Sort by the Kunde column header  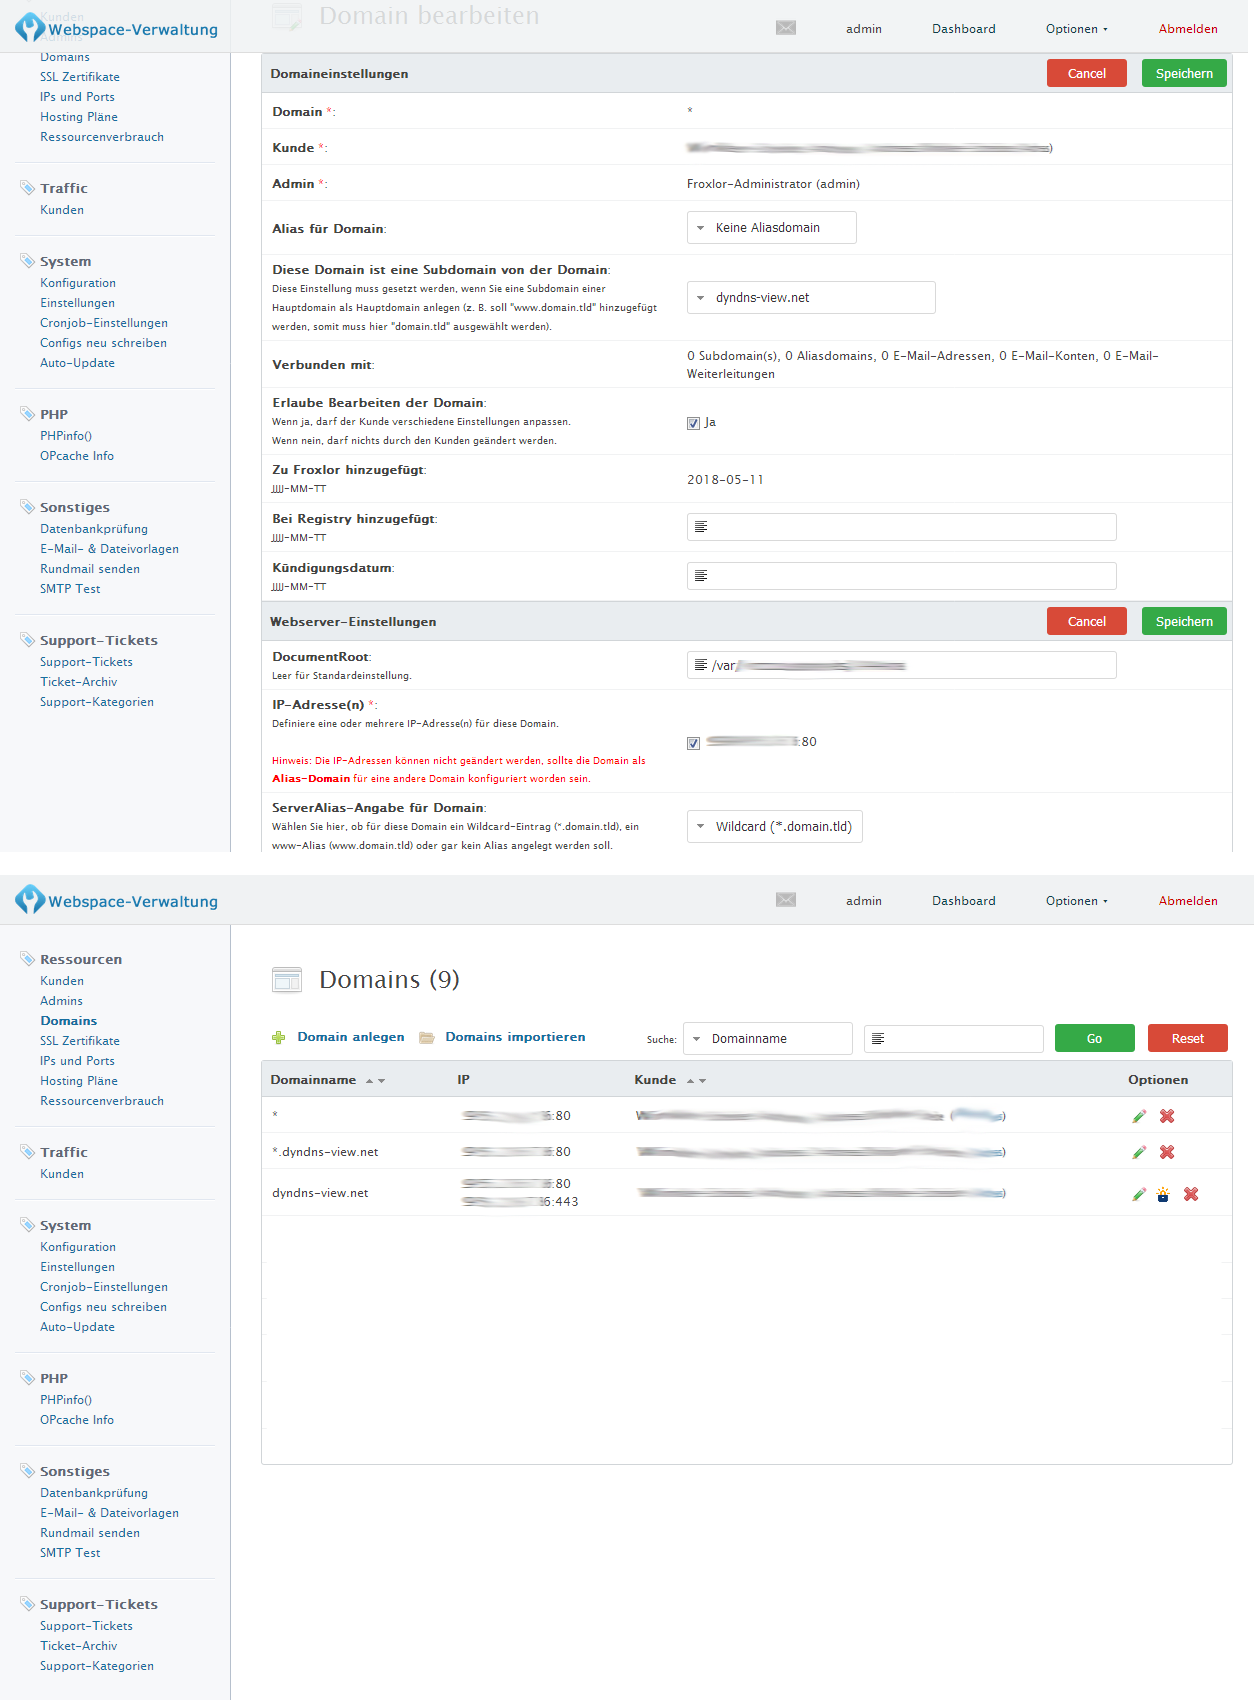point(655,1080)
